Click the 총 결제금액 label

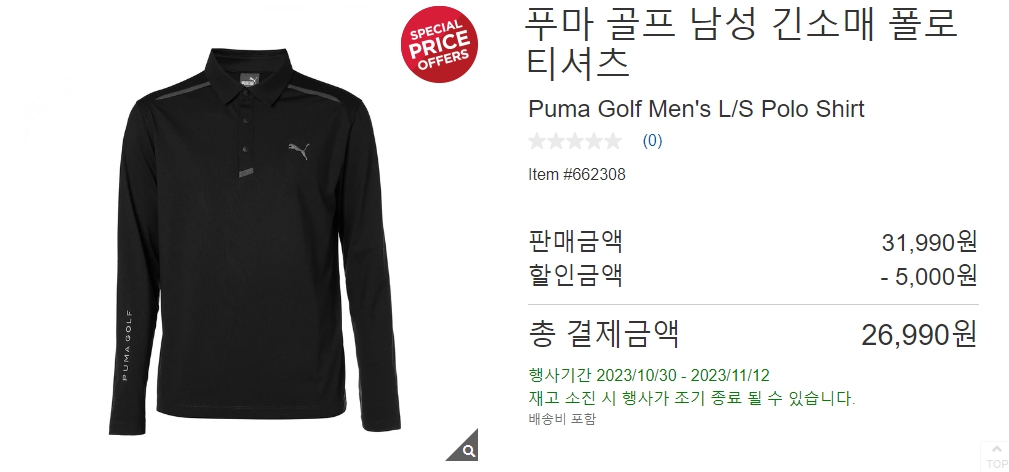pos(604,334)
